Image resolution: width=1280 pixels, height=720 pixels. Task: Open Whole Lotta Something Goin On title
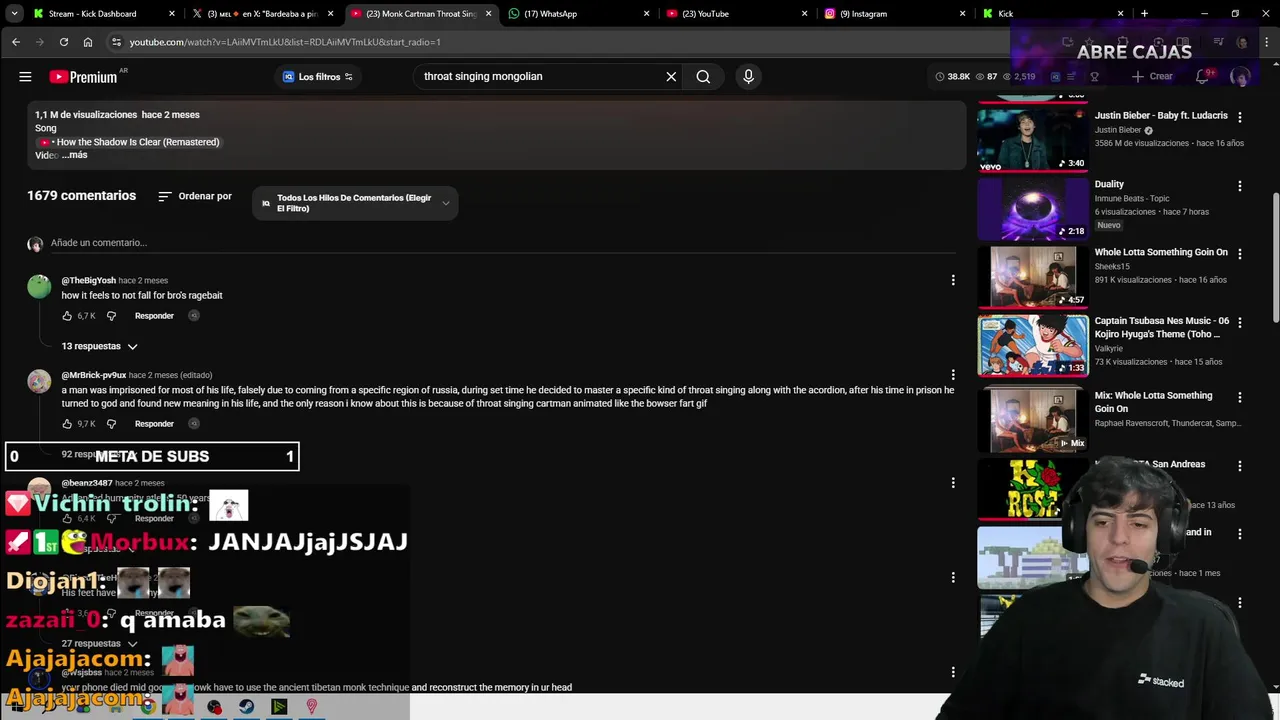pyautogui.click(x=1161, y=253)
